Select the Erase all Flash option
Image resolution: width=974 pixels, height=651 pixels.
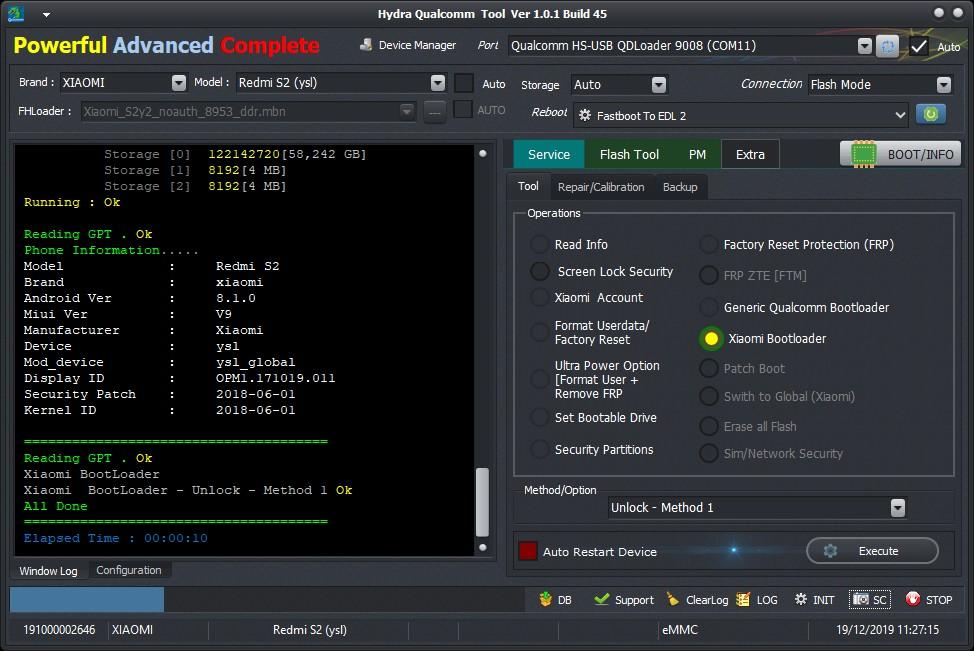coord(709,426)
